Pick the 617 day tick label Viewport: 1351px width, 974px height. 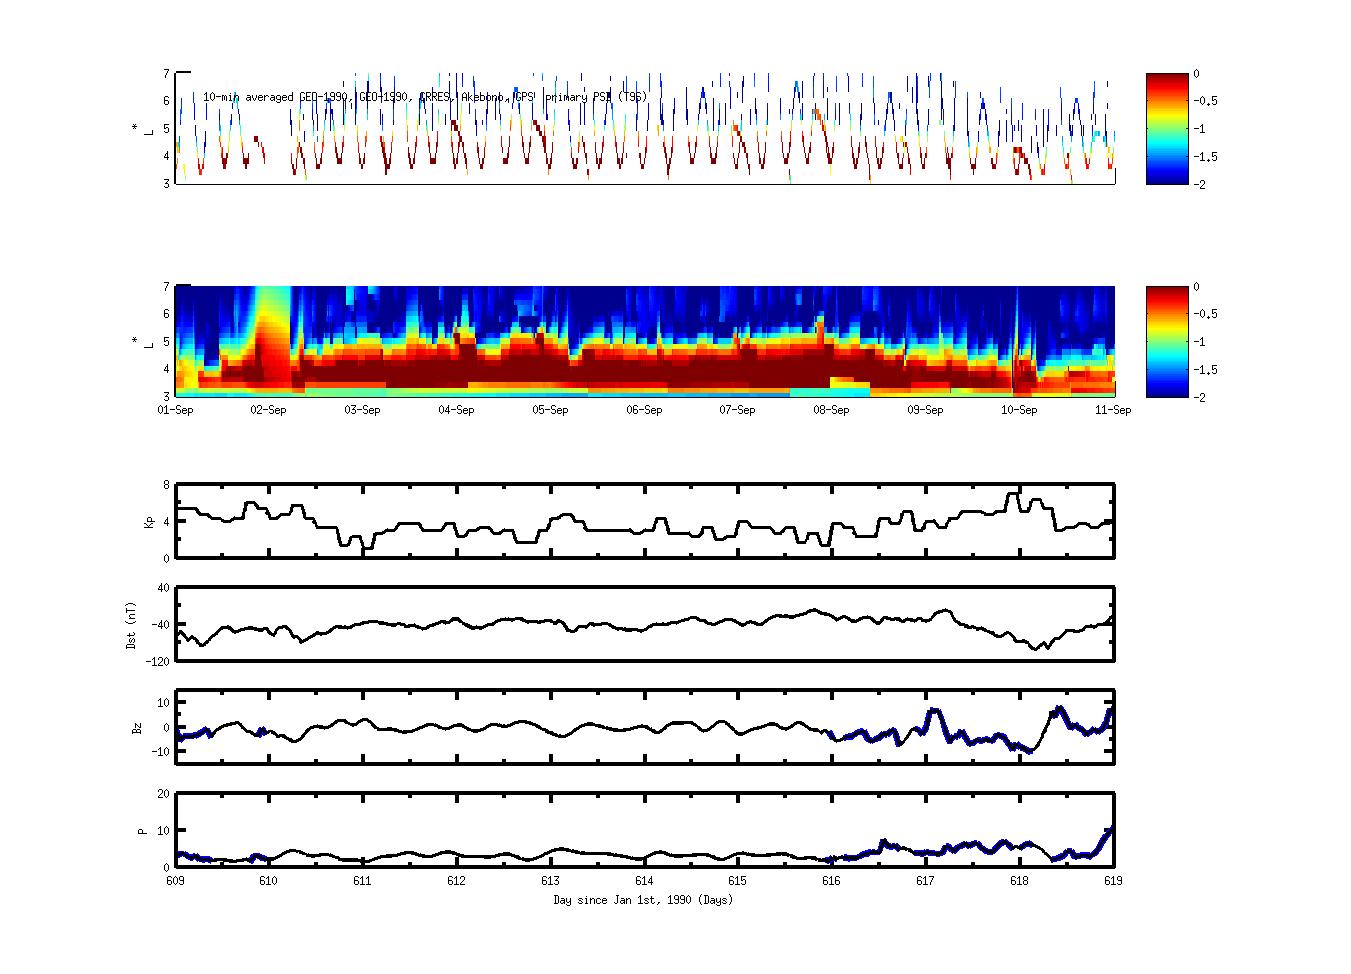(x=925, y=881)
